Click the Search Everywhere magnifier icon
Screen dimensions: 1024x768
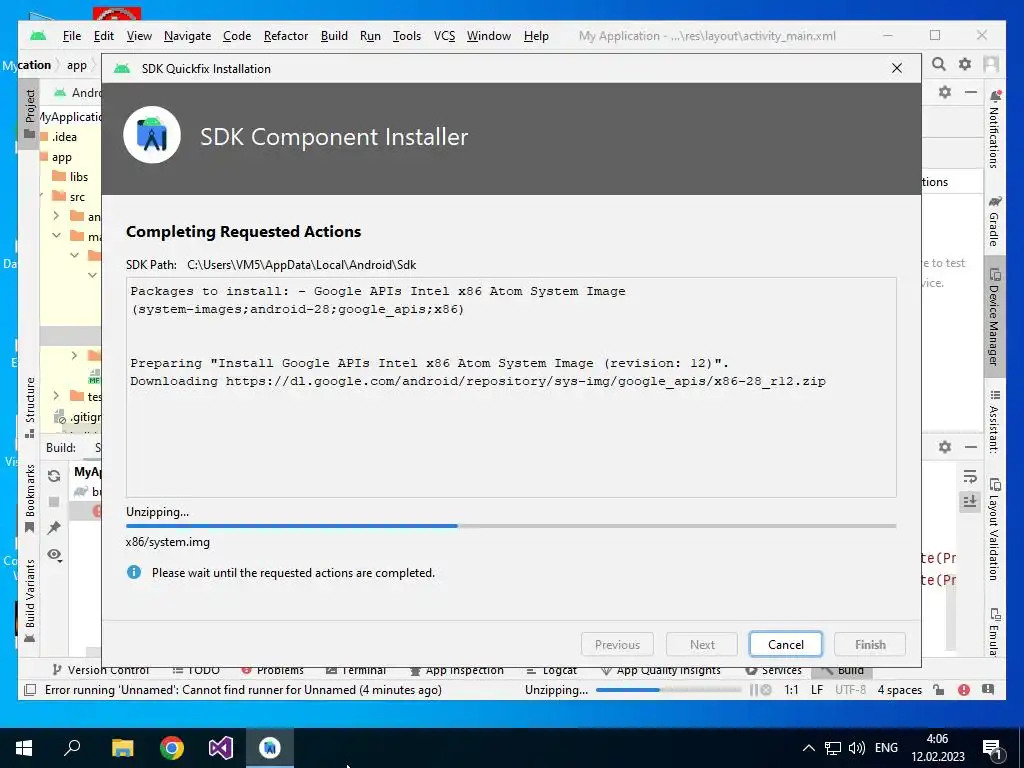[939, 64]
